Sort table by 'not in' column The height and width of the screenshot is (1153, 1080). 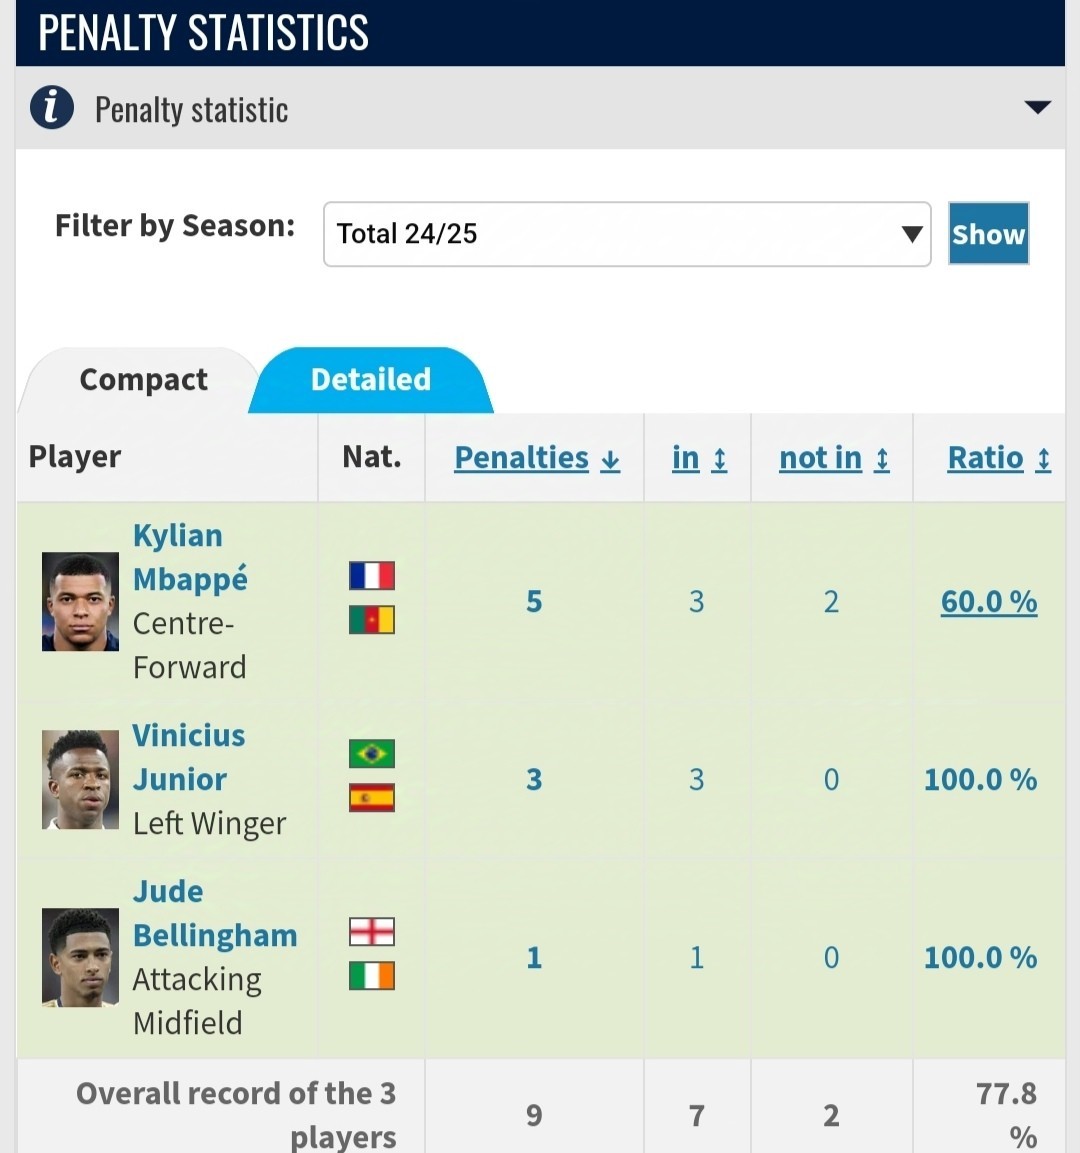(x=834, y=458)
